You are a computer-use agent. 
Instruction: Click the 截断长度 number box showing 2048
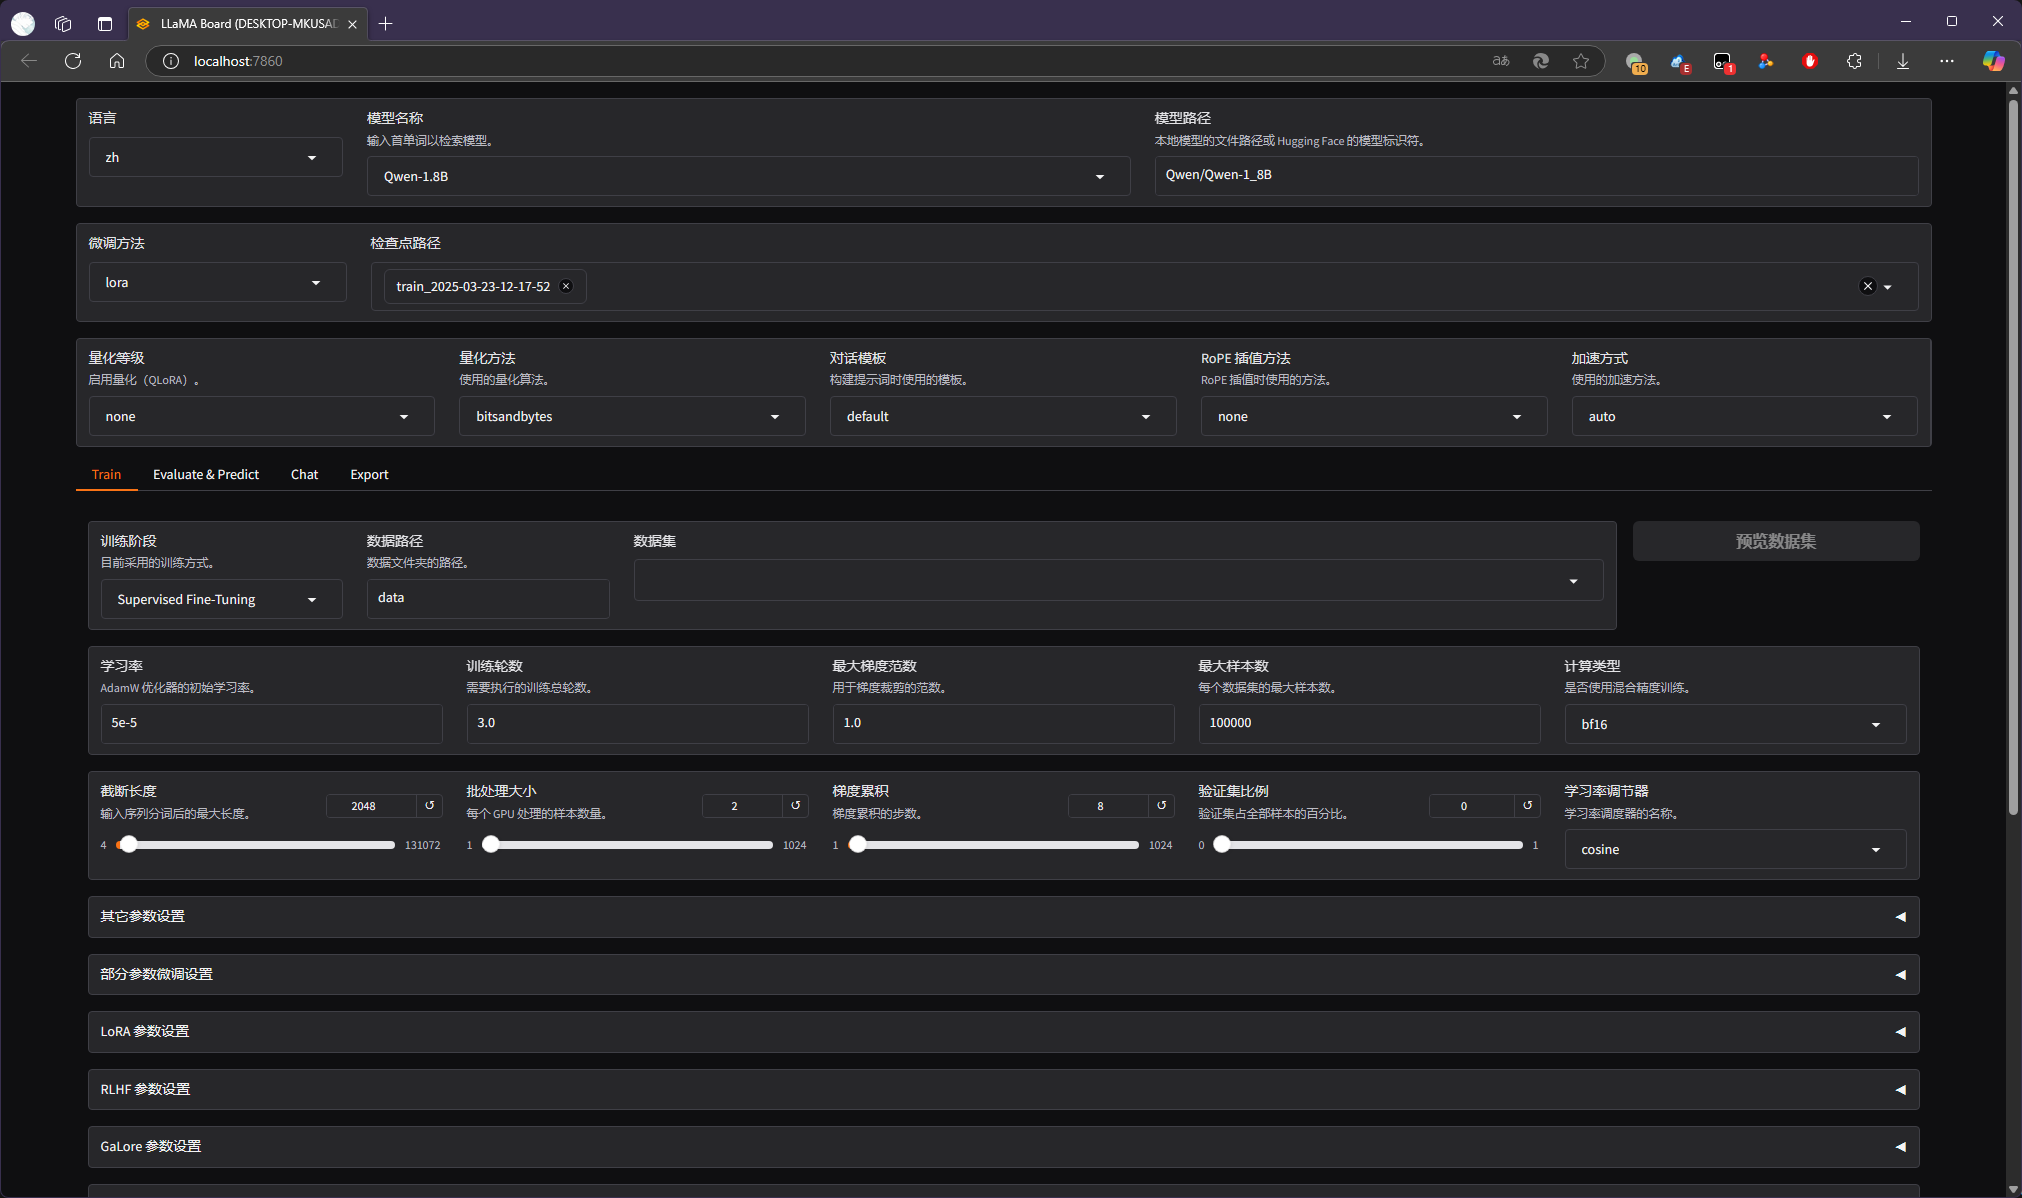click(371, 806)
